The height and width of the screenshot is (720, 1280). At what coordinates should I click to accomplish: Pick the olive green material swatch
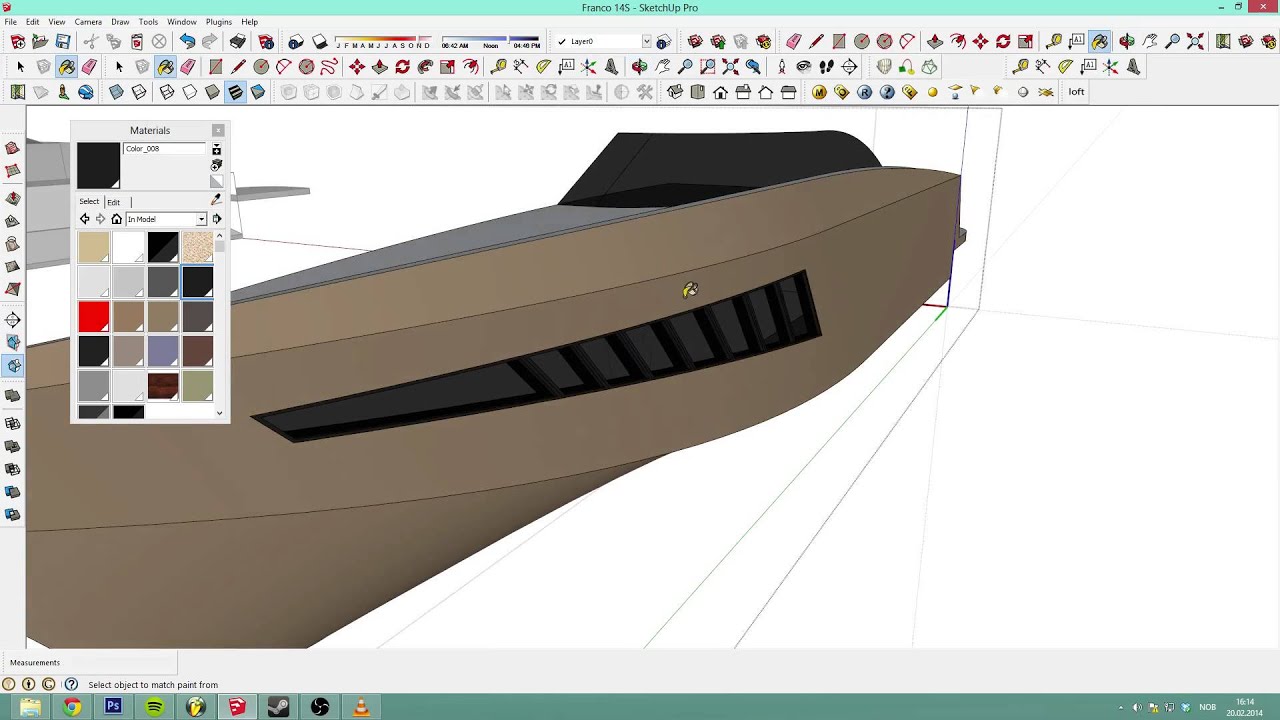pos(197,386)
